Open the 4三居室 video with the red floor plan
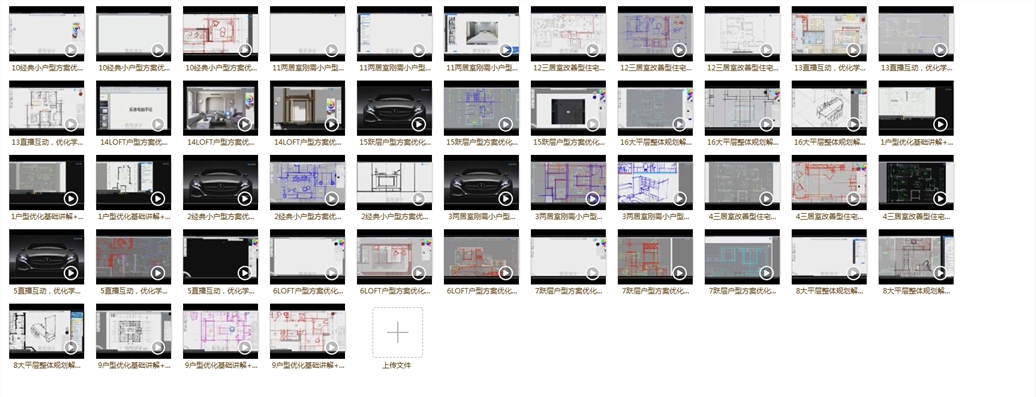The width and height of the screenshot is (1036, 397). pyautogui.click(x=829, y=182)
